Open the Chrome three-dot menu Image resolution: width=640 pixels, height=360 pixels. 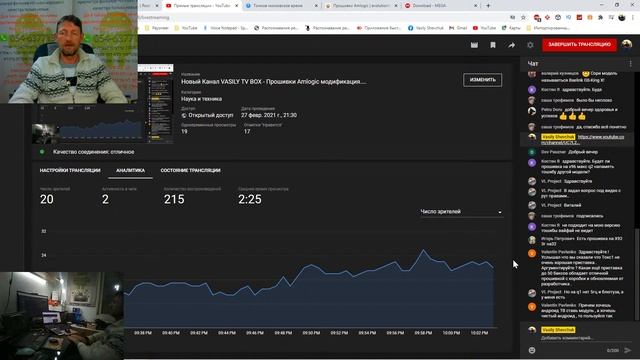pos(633,18)
